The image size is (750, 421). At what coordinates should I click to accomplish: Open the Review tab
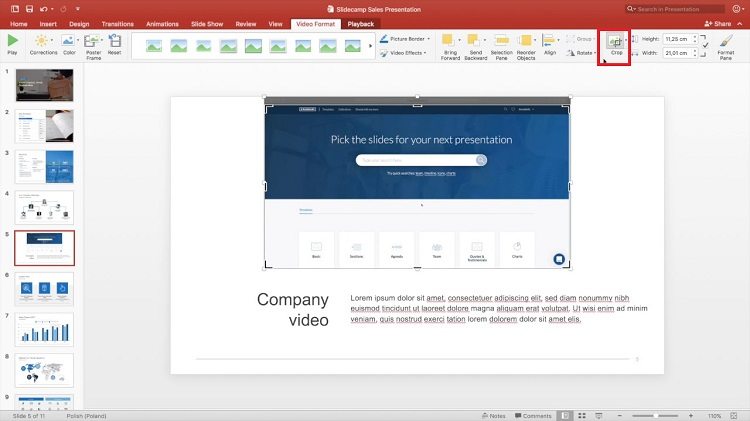point(246,24)
